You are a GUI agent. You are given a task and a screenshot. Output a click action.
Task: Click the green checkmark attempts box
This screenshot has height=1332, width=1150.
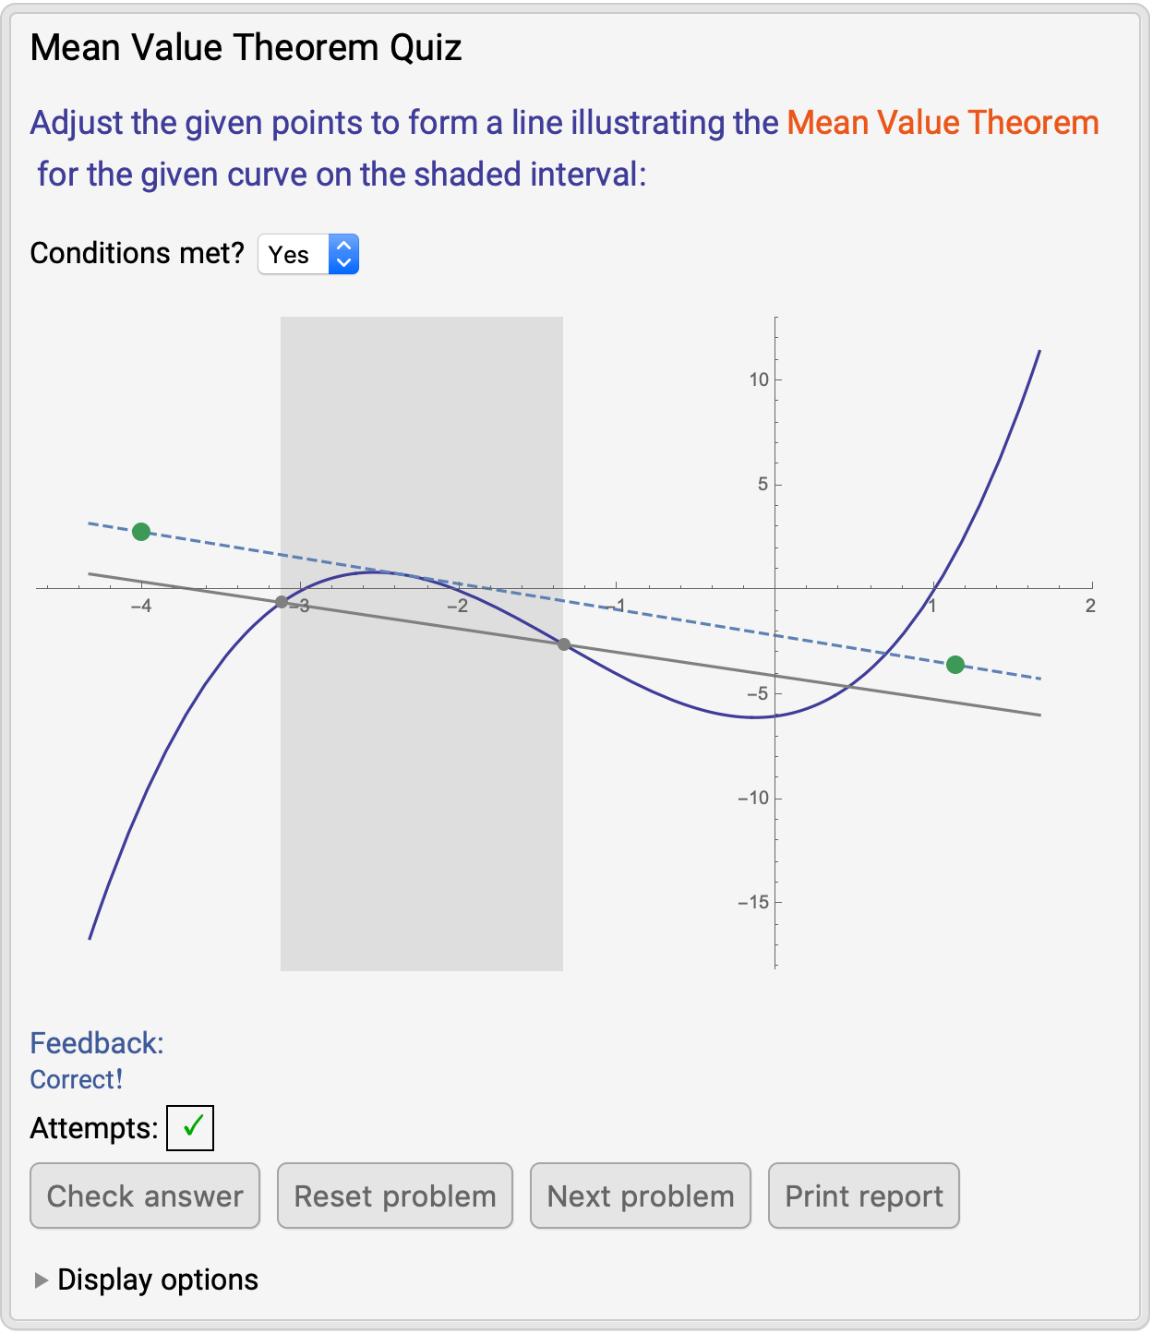click(190, 1128)
